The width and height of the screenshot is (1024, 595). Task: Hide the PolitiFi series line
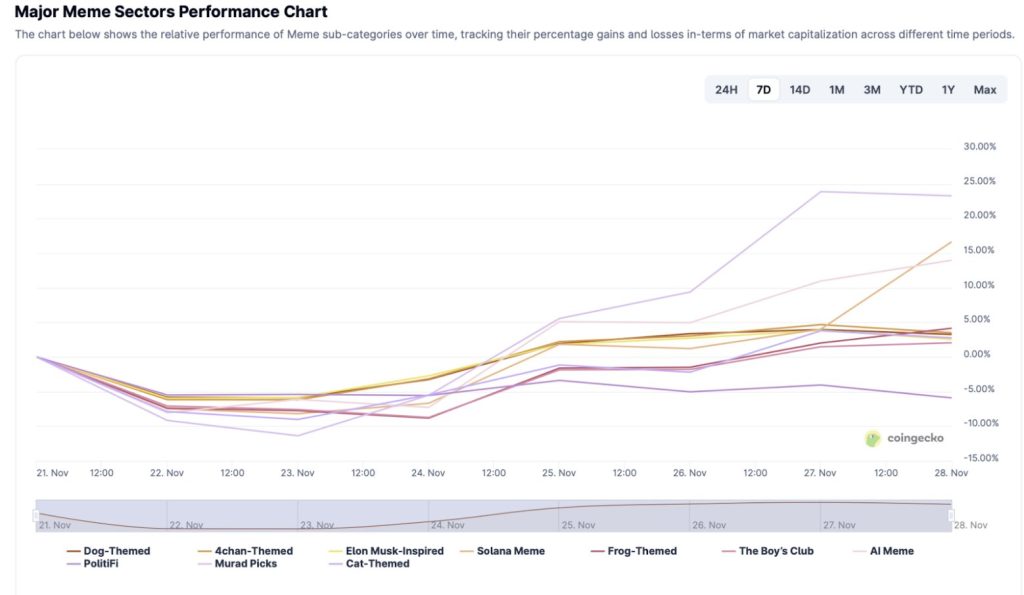(x=101, y=564)
